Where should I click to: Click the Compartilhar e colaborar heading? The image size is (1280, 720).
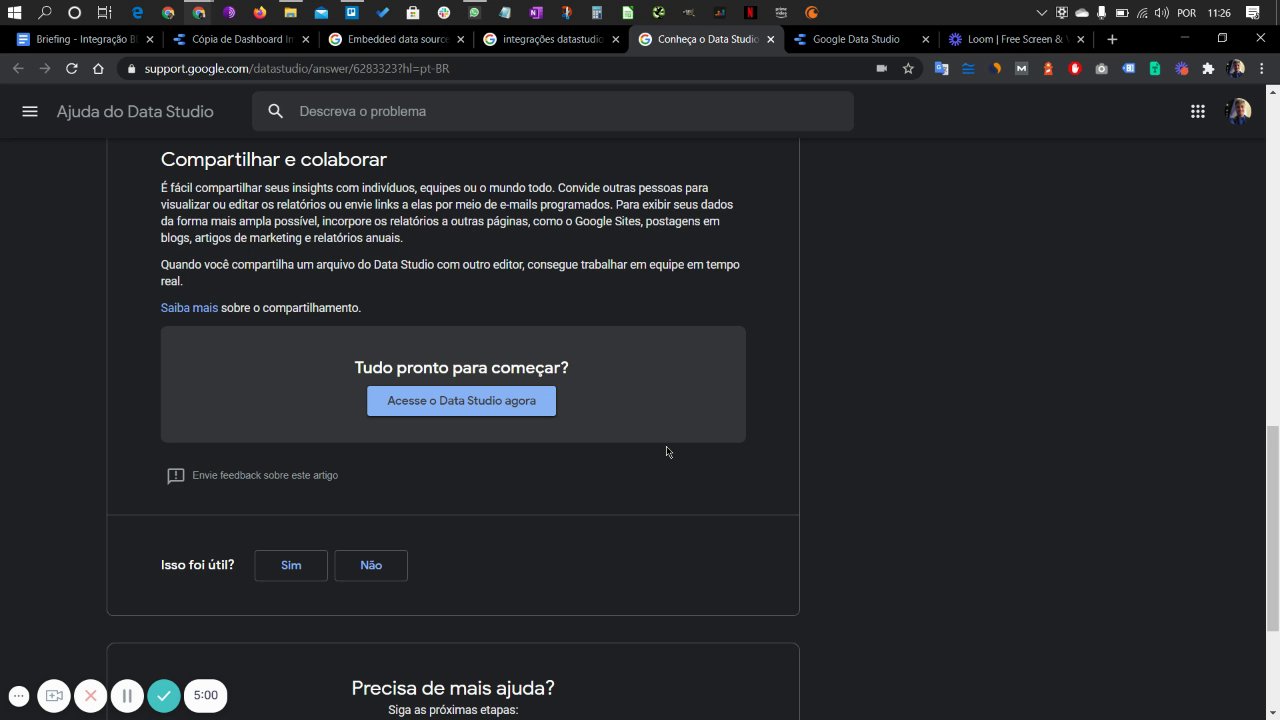(274, 159)
